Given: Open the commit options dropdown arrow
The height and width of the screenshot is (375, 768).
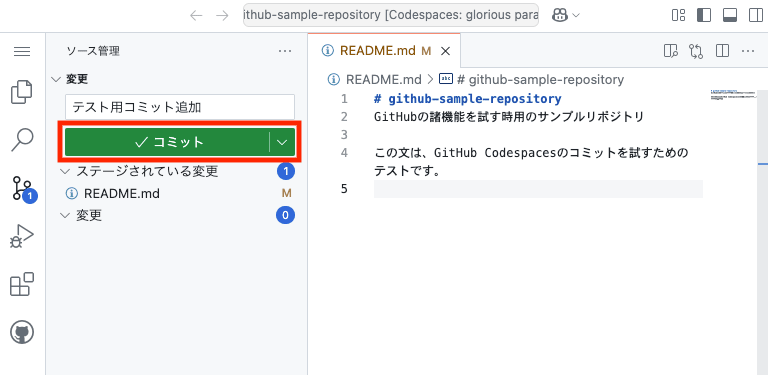Looking at the screenshot, I should click(282, 142).
